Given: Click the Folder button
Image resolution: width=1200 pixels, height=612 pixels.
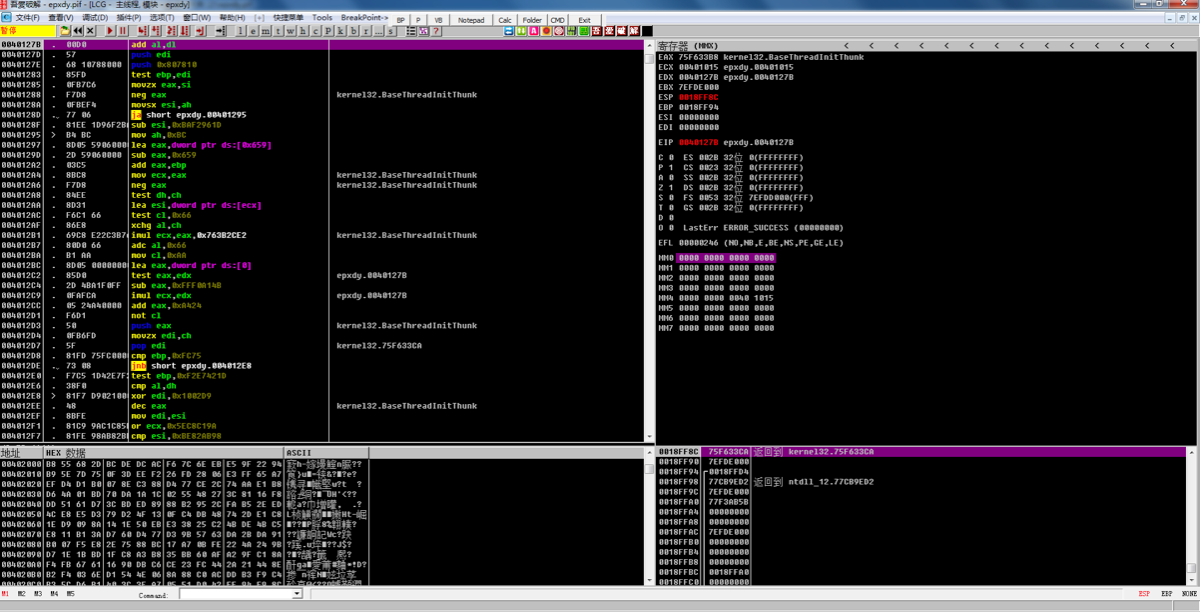Looking at the screenshot, I should click(532, 19).
